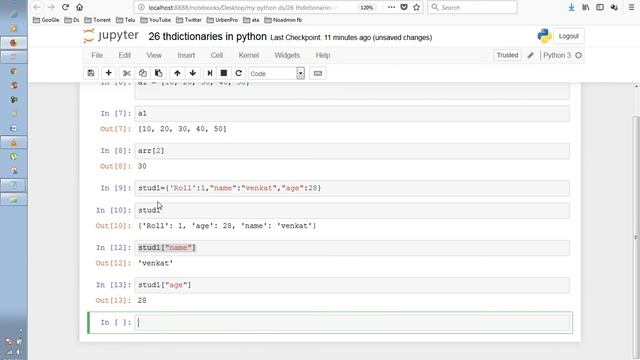Copy selected cells using the toolbar icon
The image size is (640, 360).
coord(142,73)
